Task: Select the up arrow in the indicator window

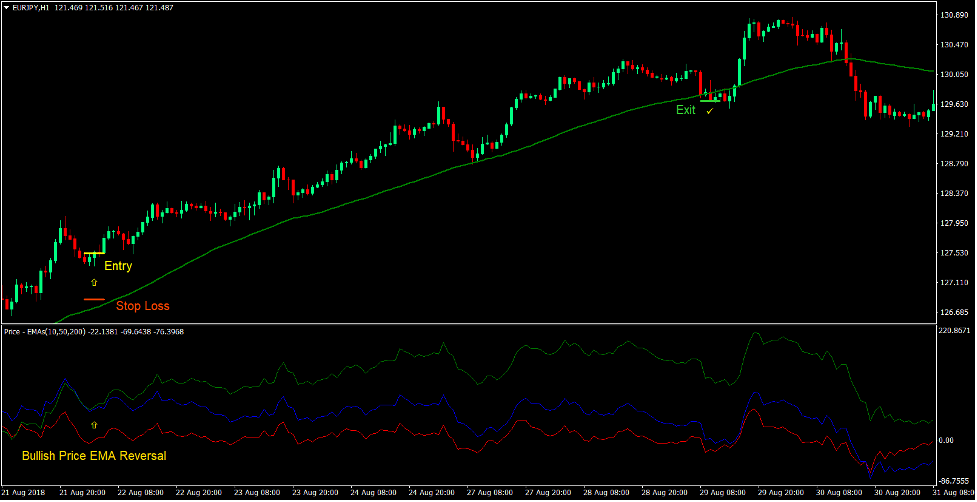Action: click(x=94, y=425)
